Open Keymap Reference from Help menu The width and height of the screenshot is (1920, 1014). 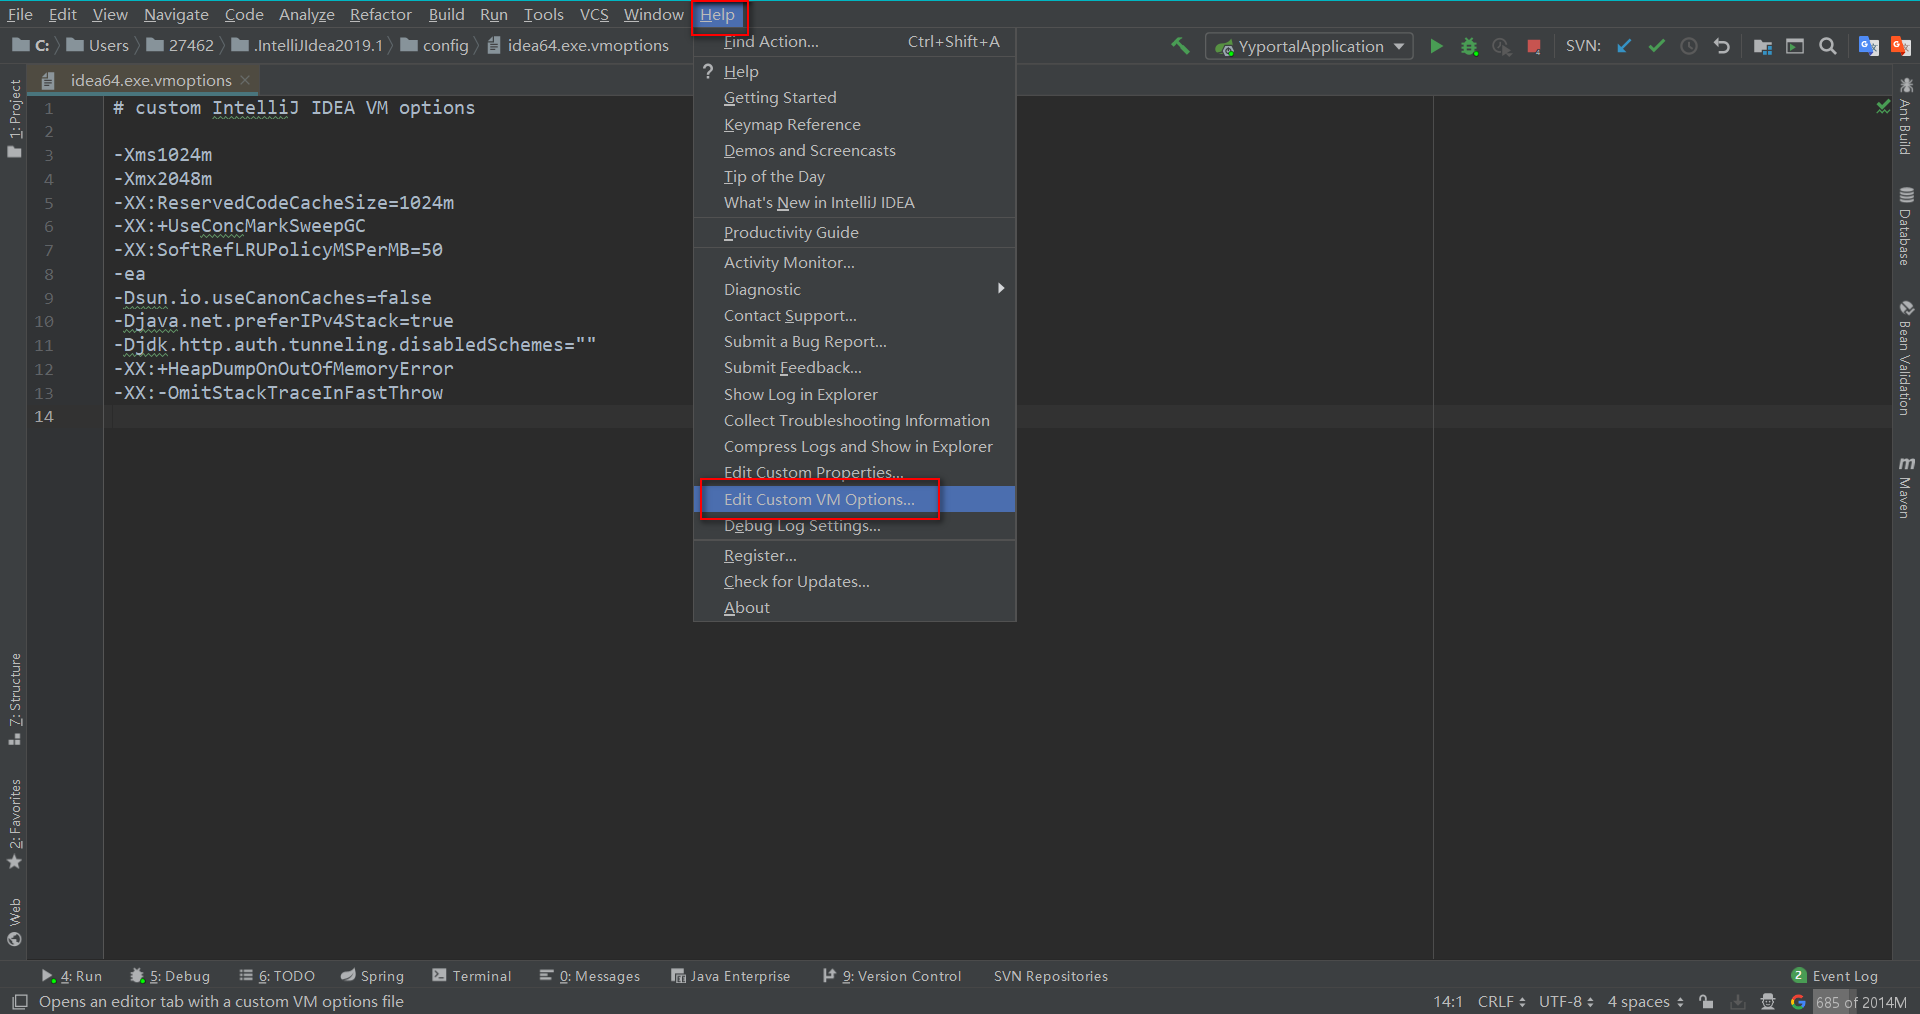(x=855, y=125)
